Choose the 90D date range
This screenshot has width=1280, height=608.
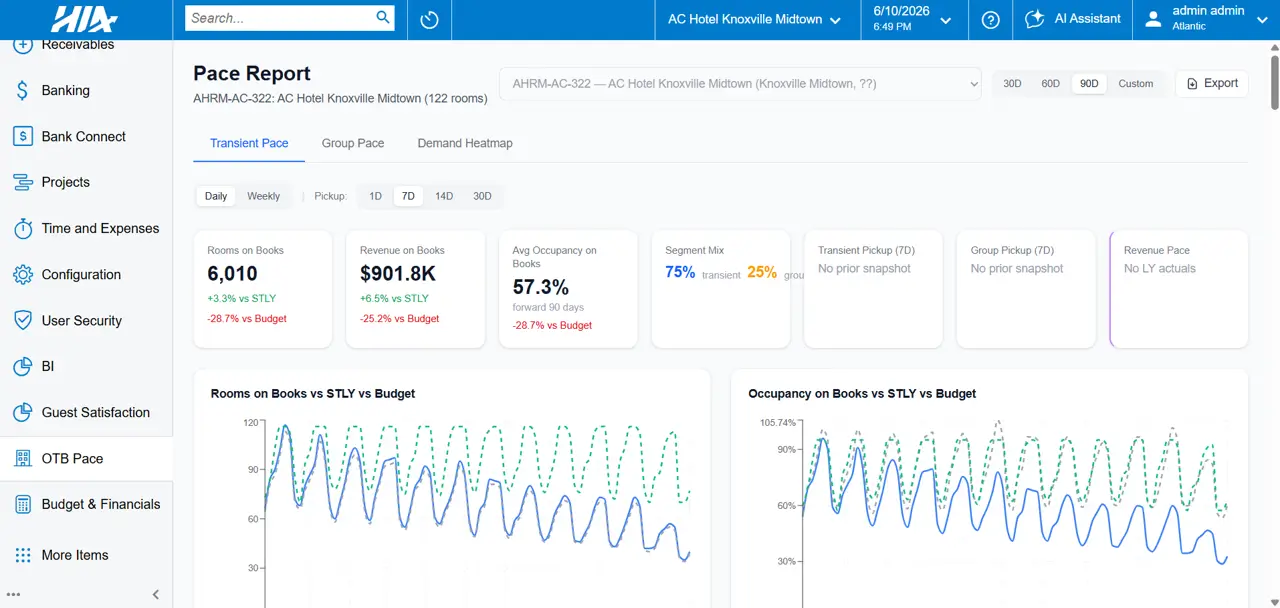(1088, 84)
